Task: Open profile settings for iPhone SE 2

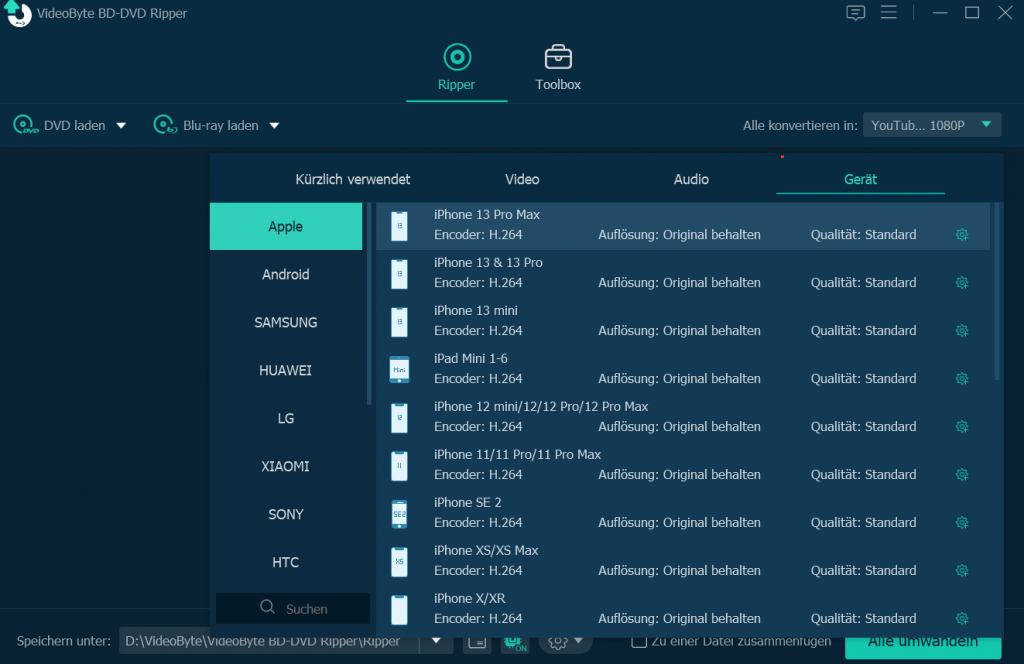Action: coord(961,523)
